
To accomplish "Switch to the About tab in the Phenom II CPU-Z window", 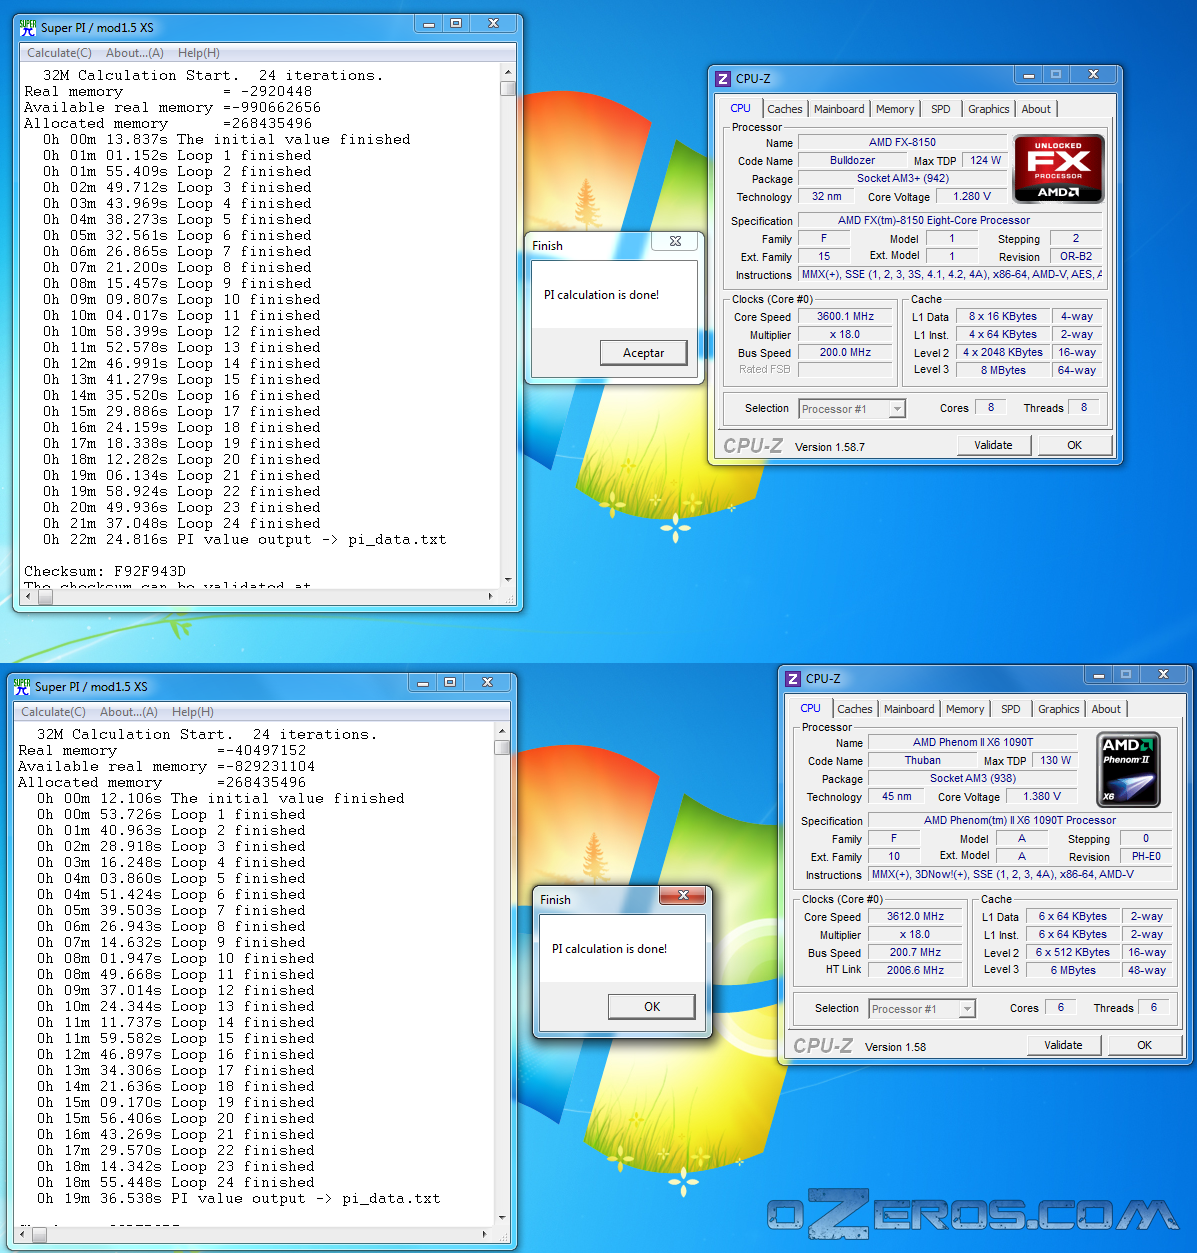I will pyautogui.click(x=1106, y=709).
